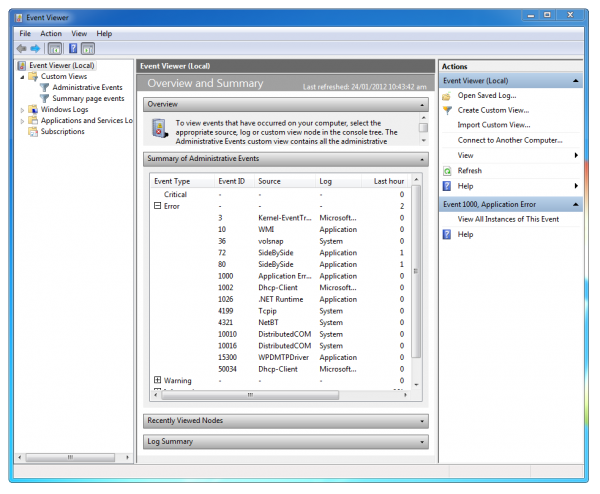
Task: Open the View menu in menu bar
Action: click(79, 33)
